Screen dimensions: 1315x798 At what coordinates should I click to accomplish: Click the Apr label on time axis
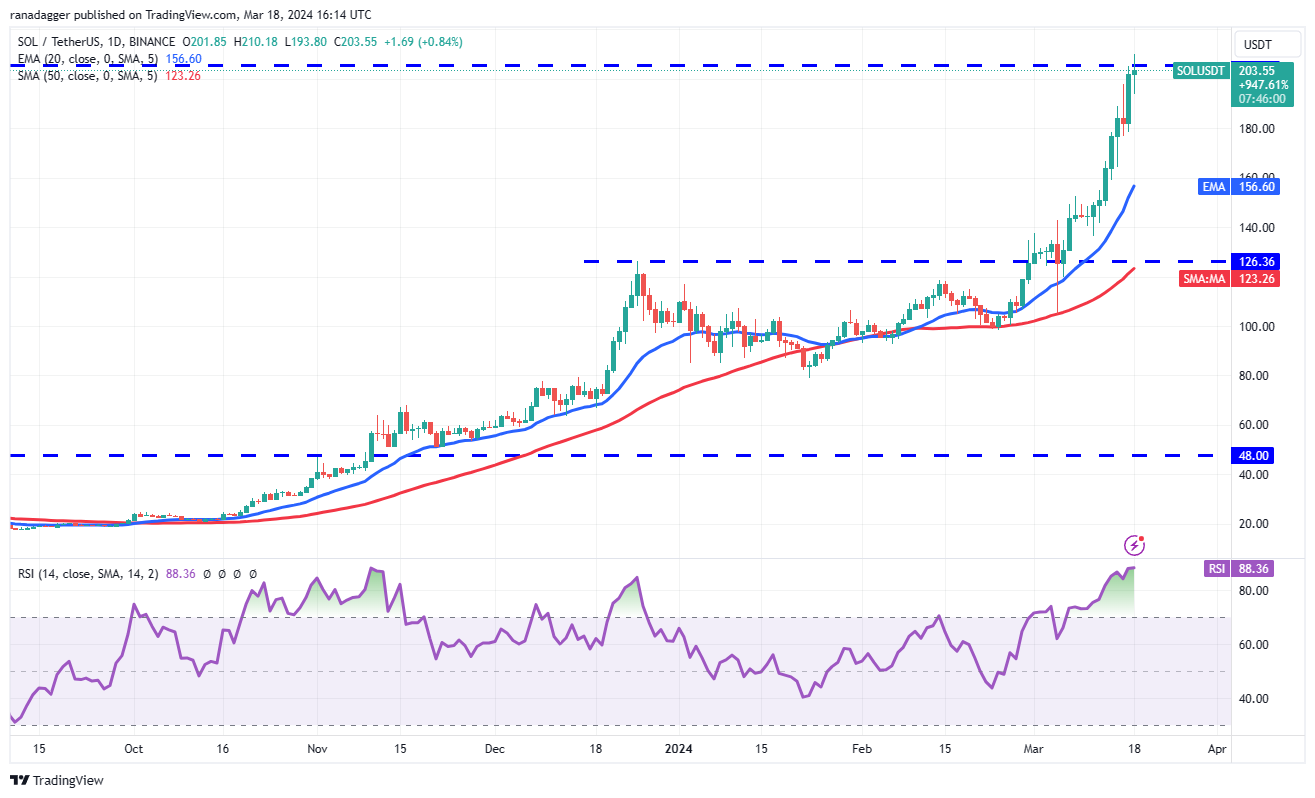[x=1216, y=748]
